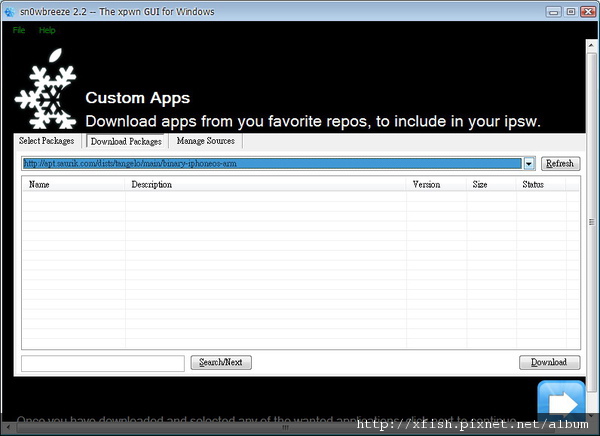
Task: Click the Search/Next button
Action: [x=221, y=362]
